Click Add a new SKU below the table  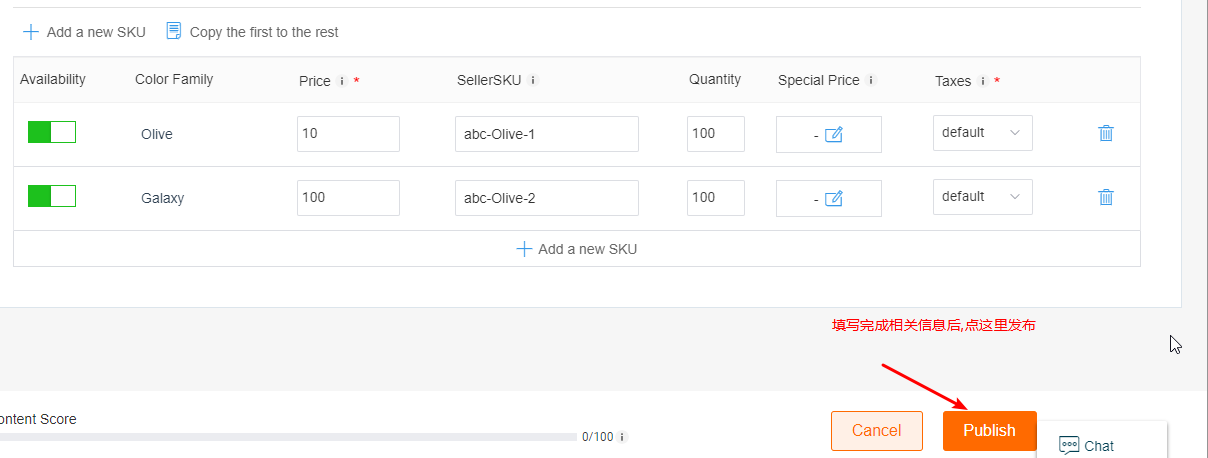tap(576, 249)
